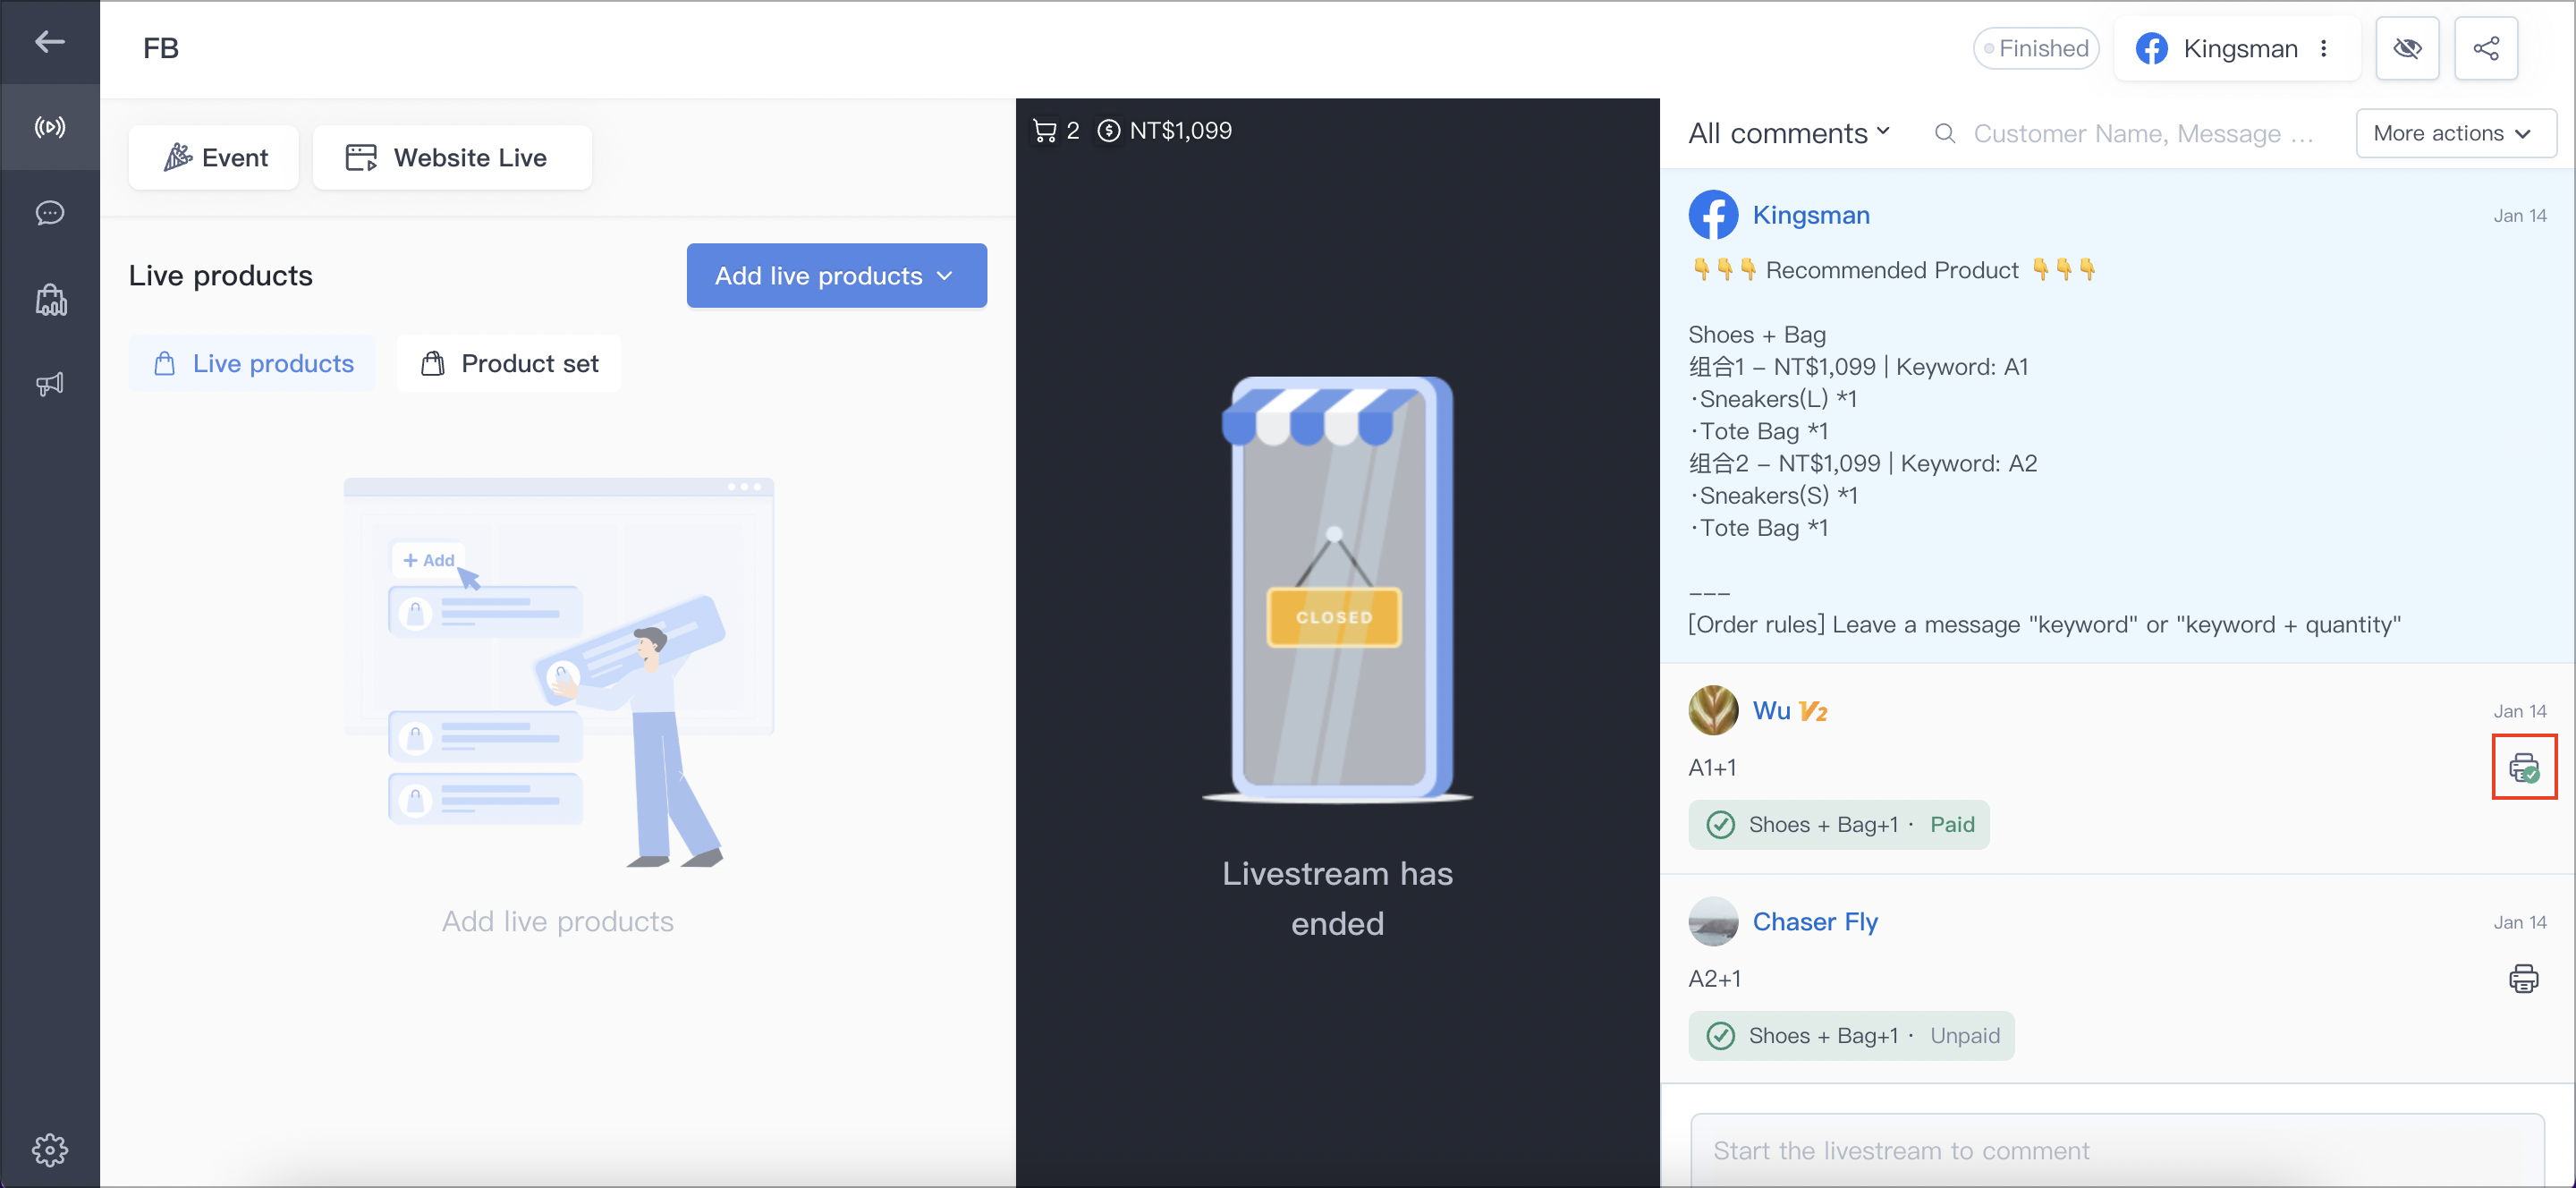The image size is (2576, 1188).
Task: Open the chat messages sidebar icon
Action: 50,213
